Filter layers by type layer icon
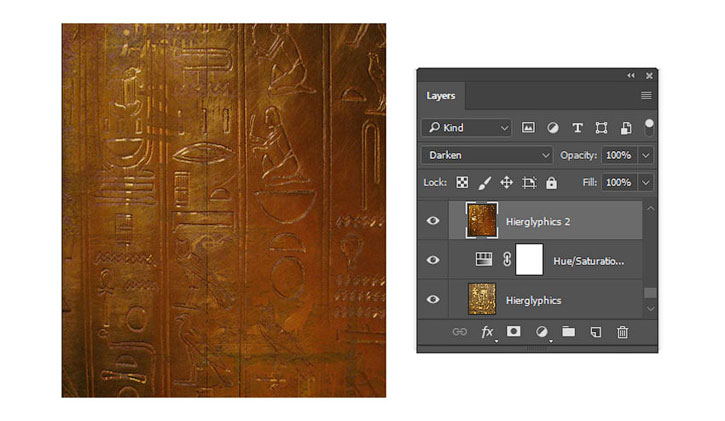The image size is (725, 421). (x=577, y=128)
